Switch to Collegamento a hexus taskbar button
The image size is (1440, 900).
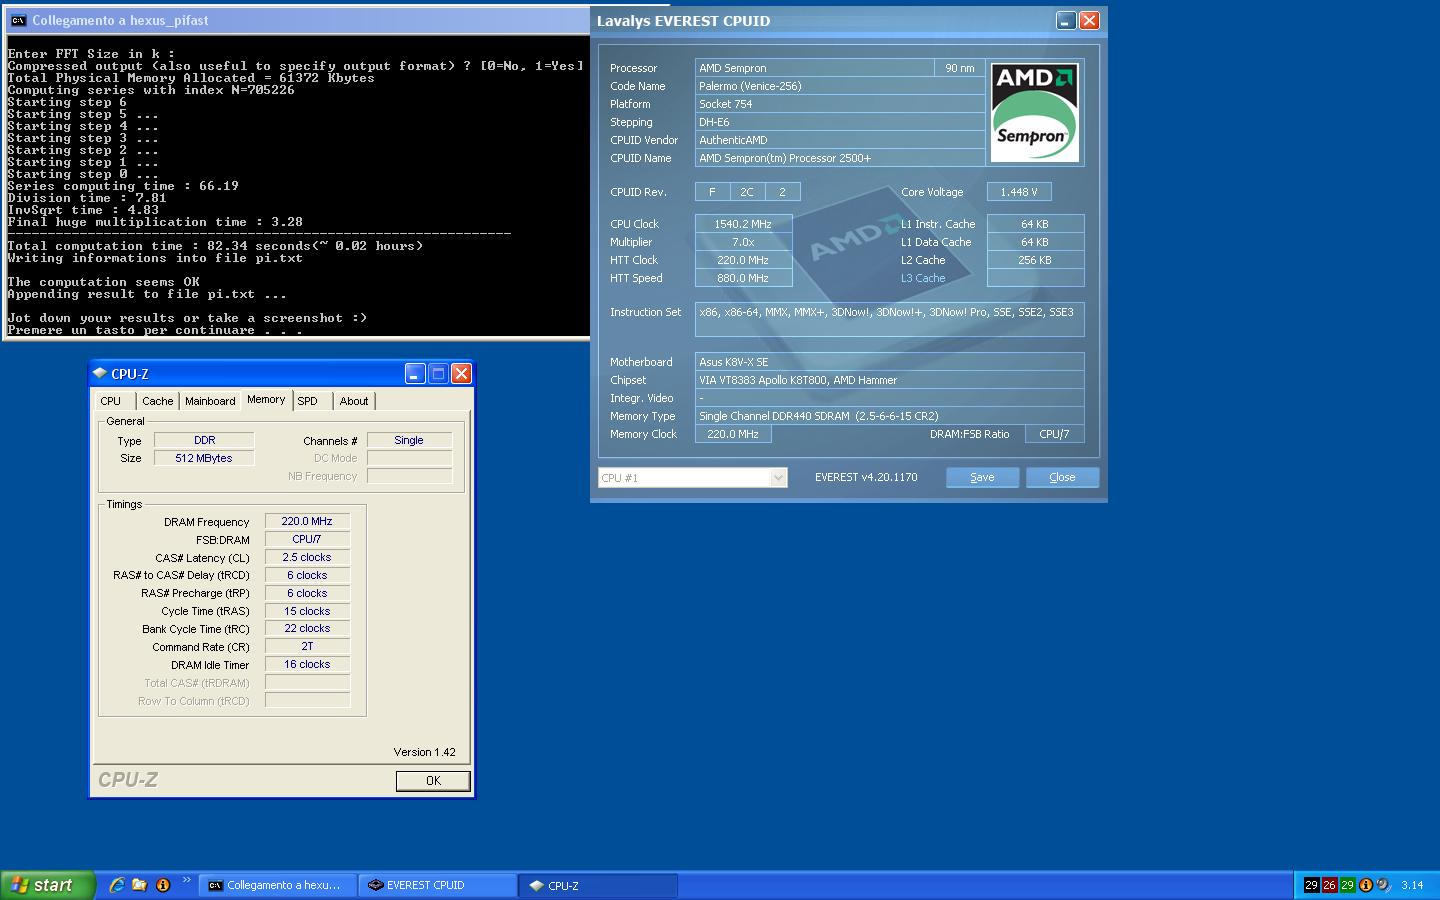(278, 885)
